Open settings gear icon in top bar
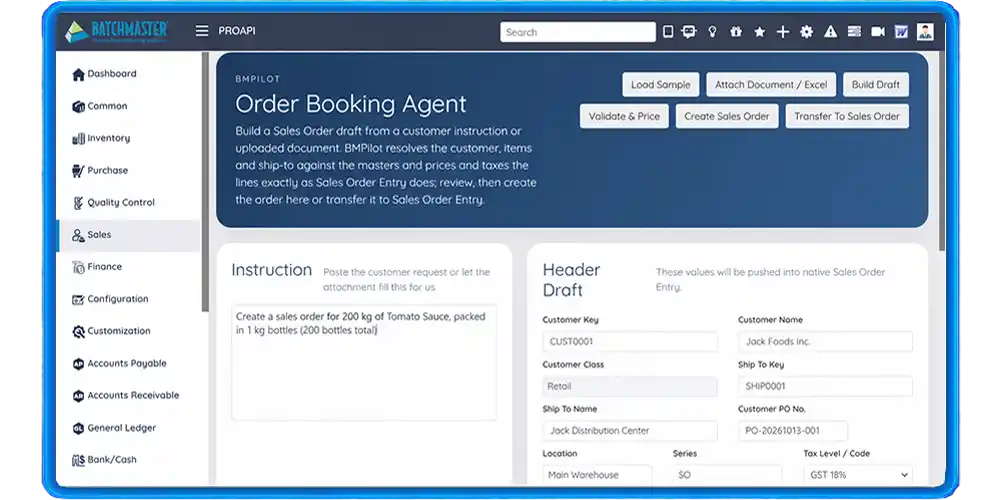 (806, 31)
